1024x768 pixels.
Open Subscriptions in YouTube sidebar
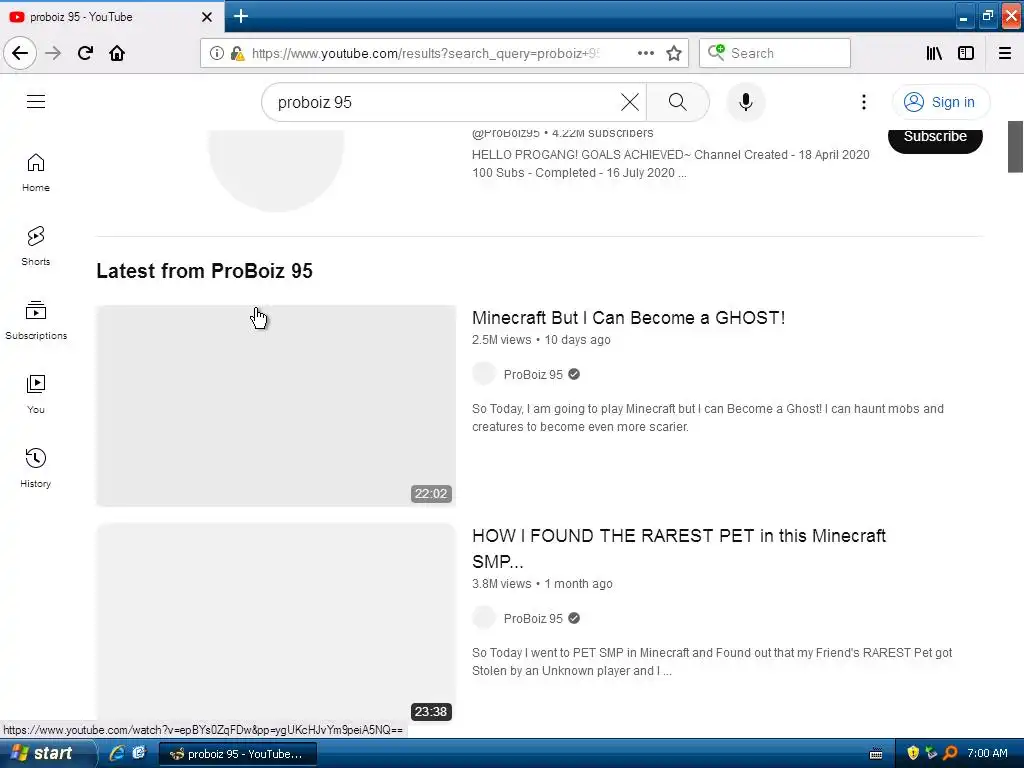tap(36, 320)
